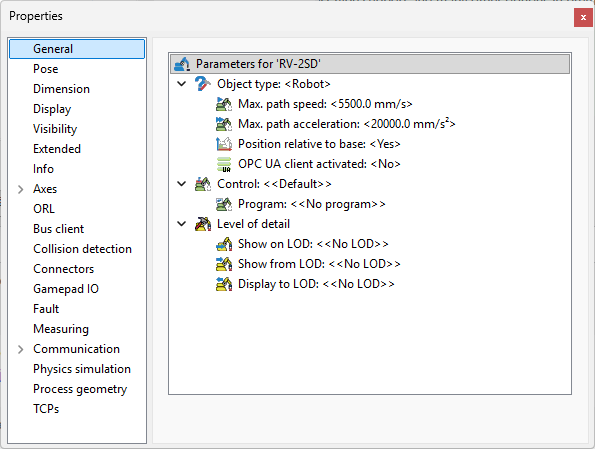Select the Physics simulation page
The width and height of the screenshot is (595, 449).
click(82, 369)
